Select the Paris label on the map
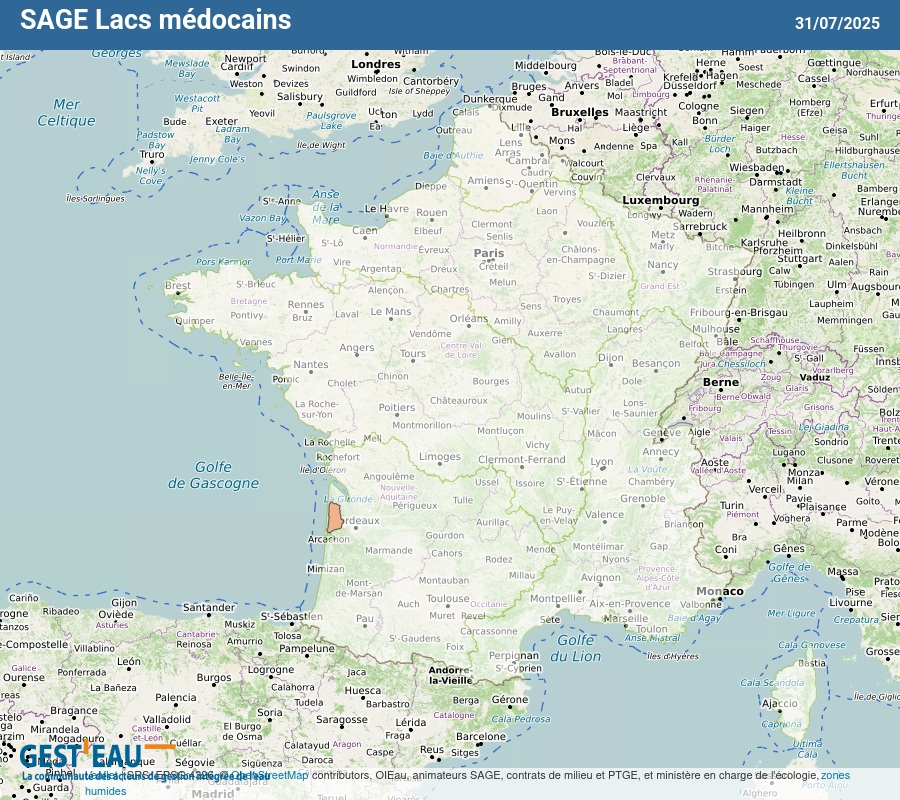Viewport: 900px width, 800px height. pos(489,253)
